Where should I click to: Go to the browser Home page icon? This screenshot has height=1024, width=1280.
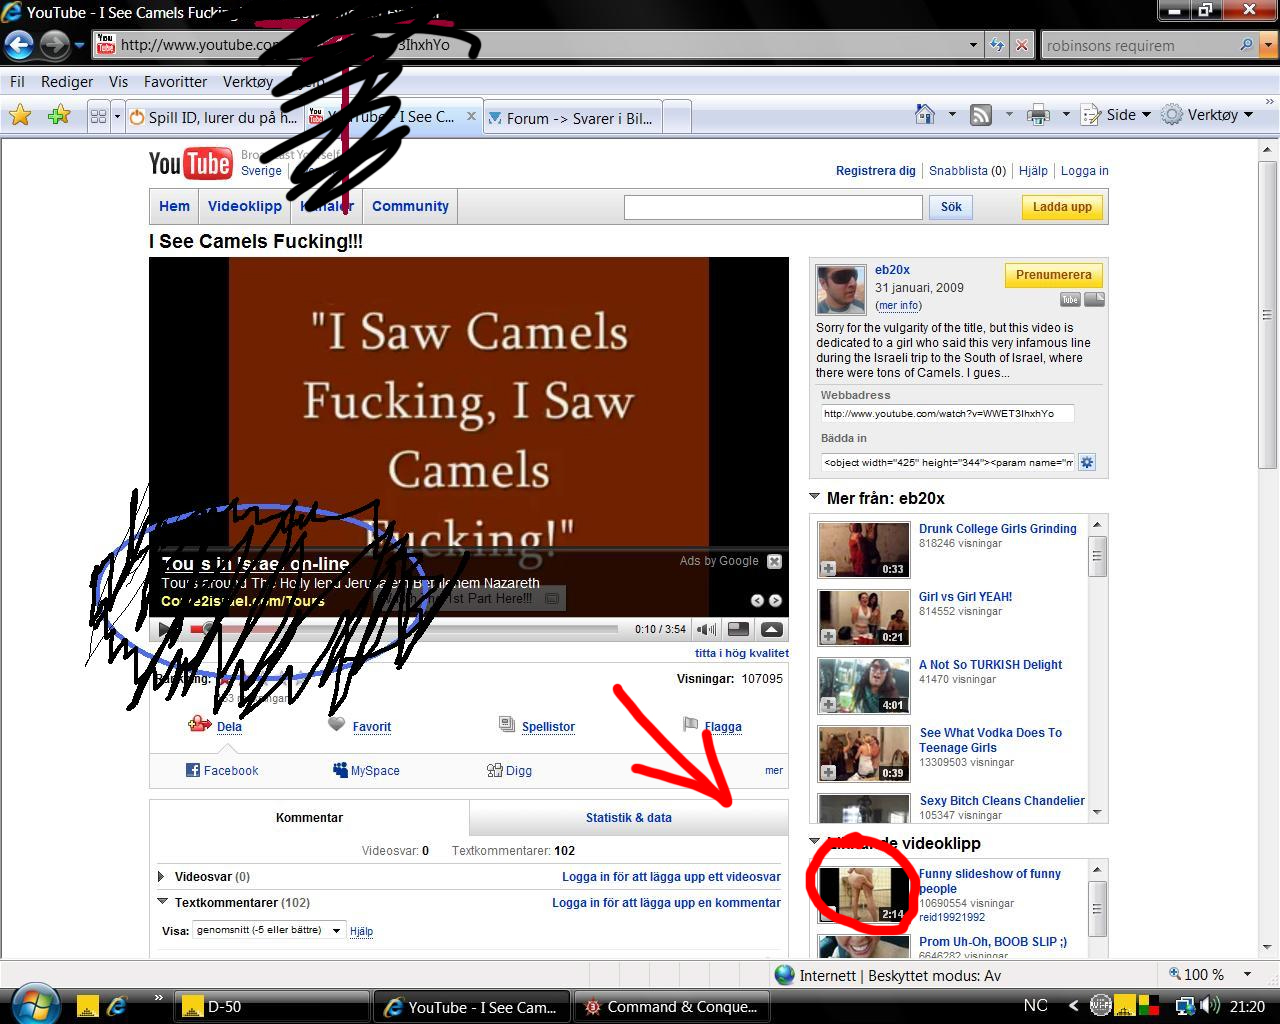click(926, 115)
